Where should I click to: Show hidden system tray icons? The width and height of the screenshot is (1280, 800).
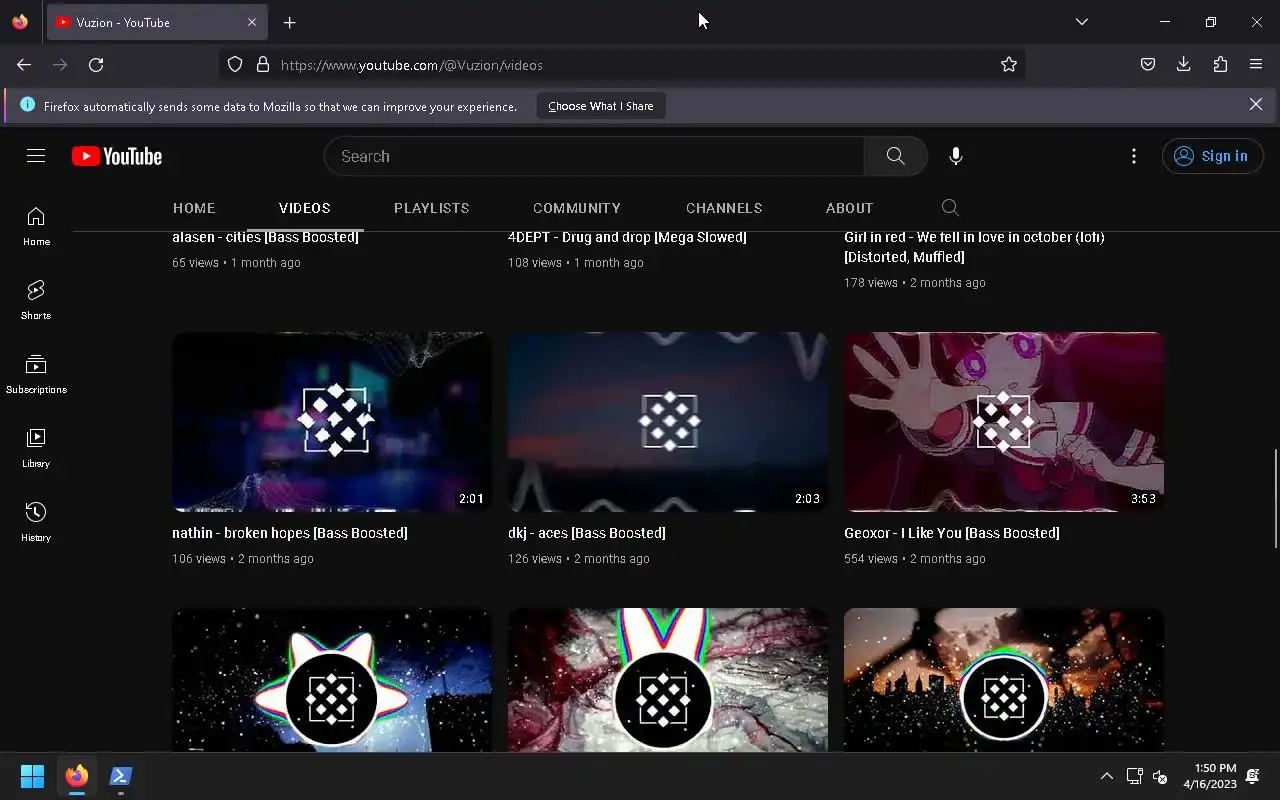(1107, 776)
